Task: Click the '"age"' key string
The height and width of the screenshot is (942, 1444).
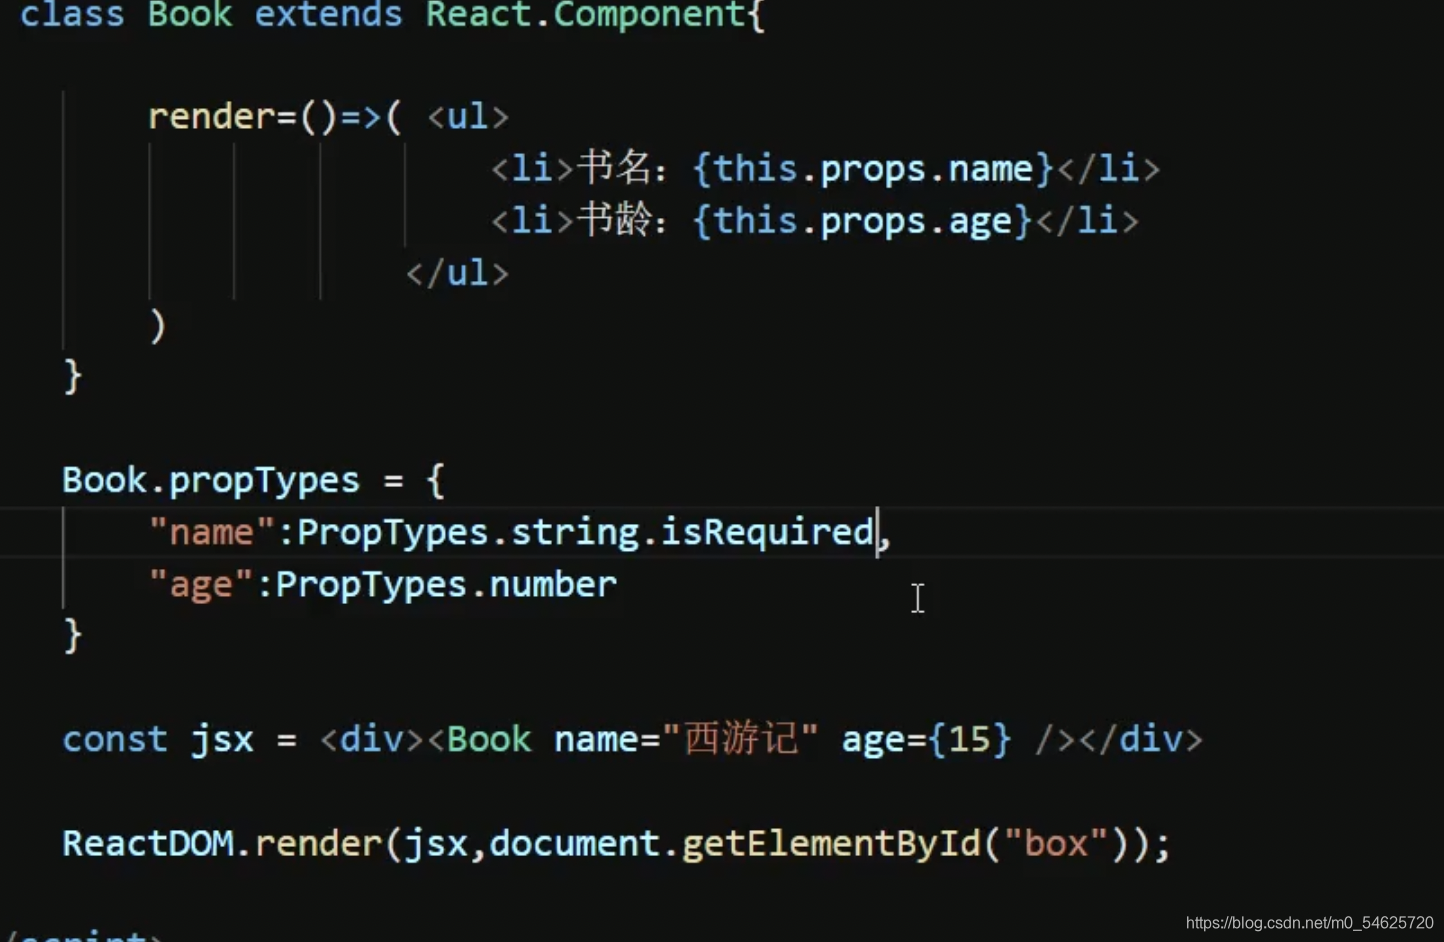Action: click(x=201, y=585)
